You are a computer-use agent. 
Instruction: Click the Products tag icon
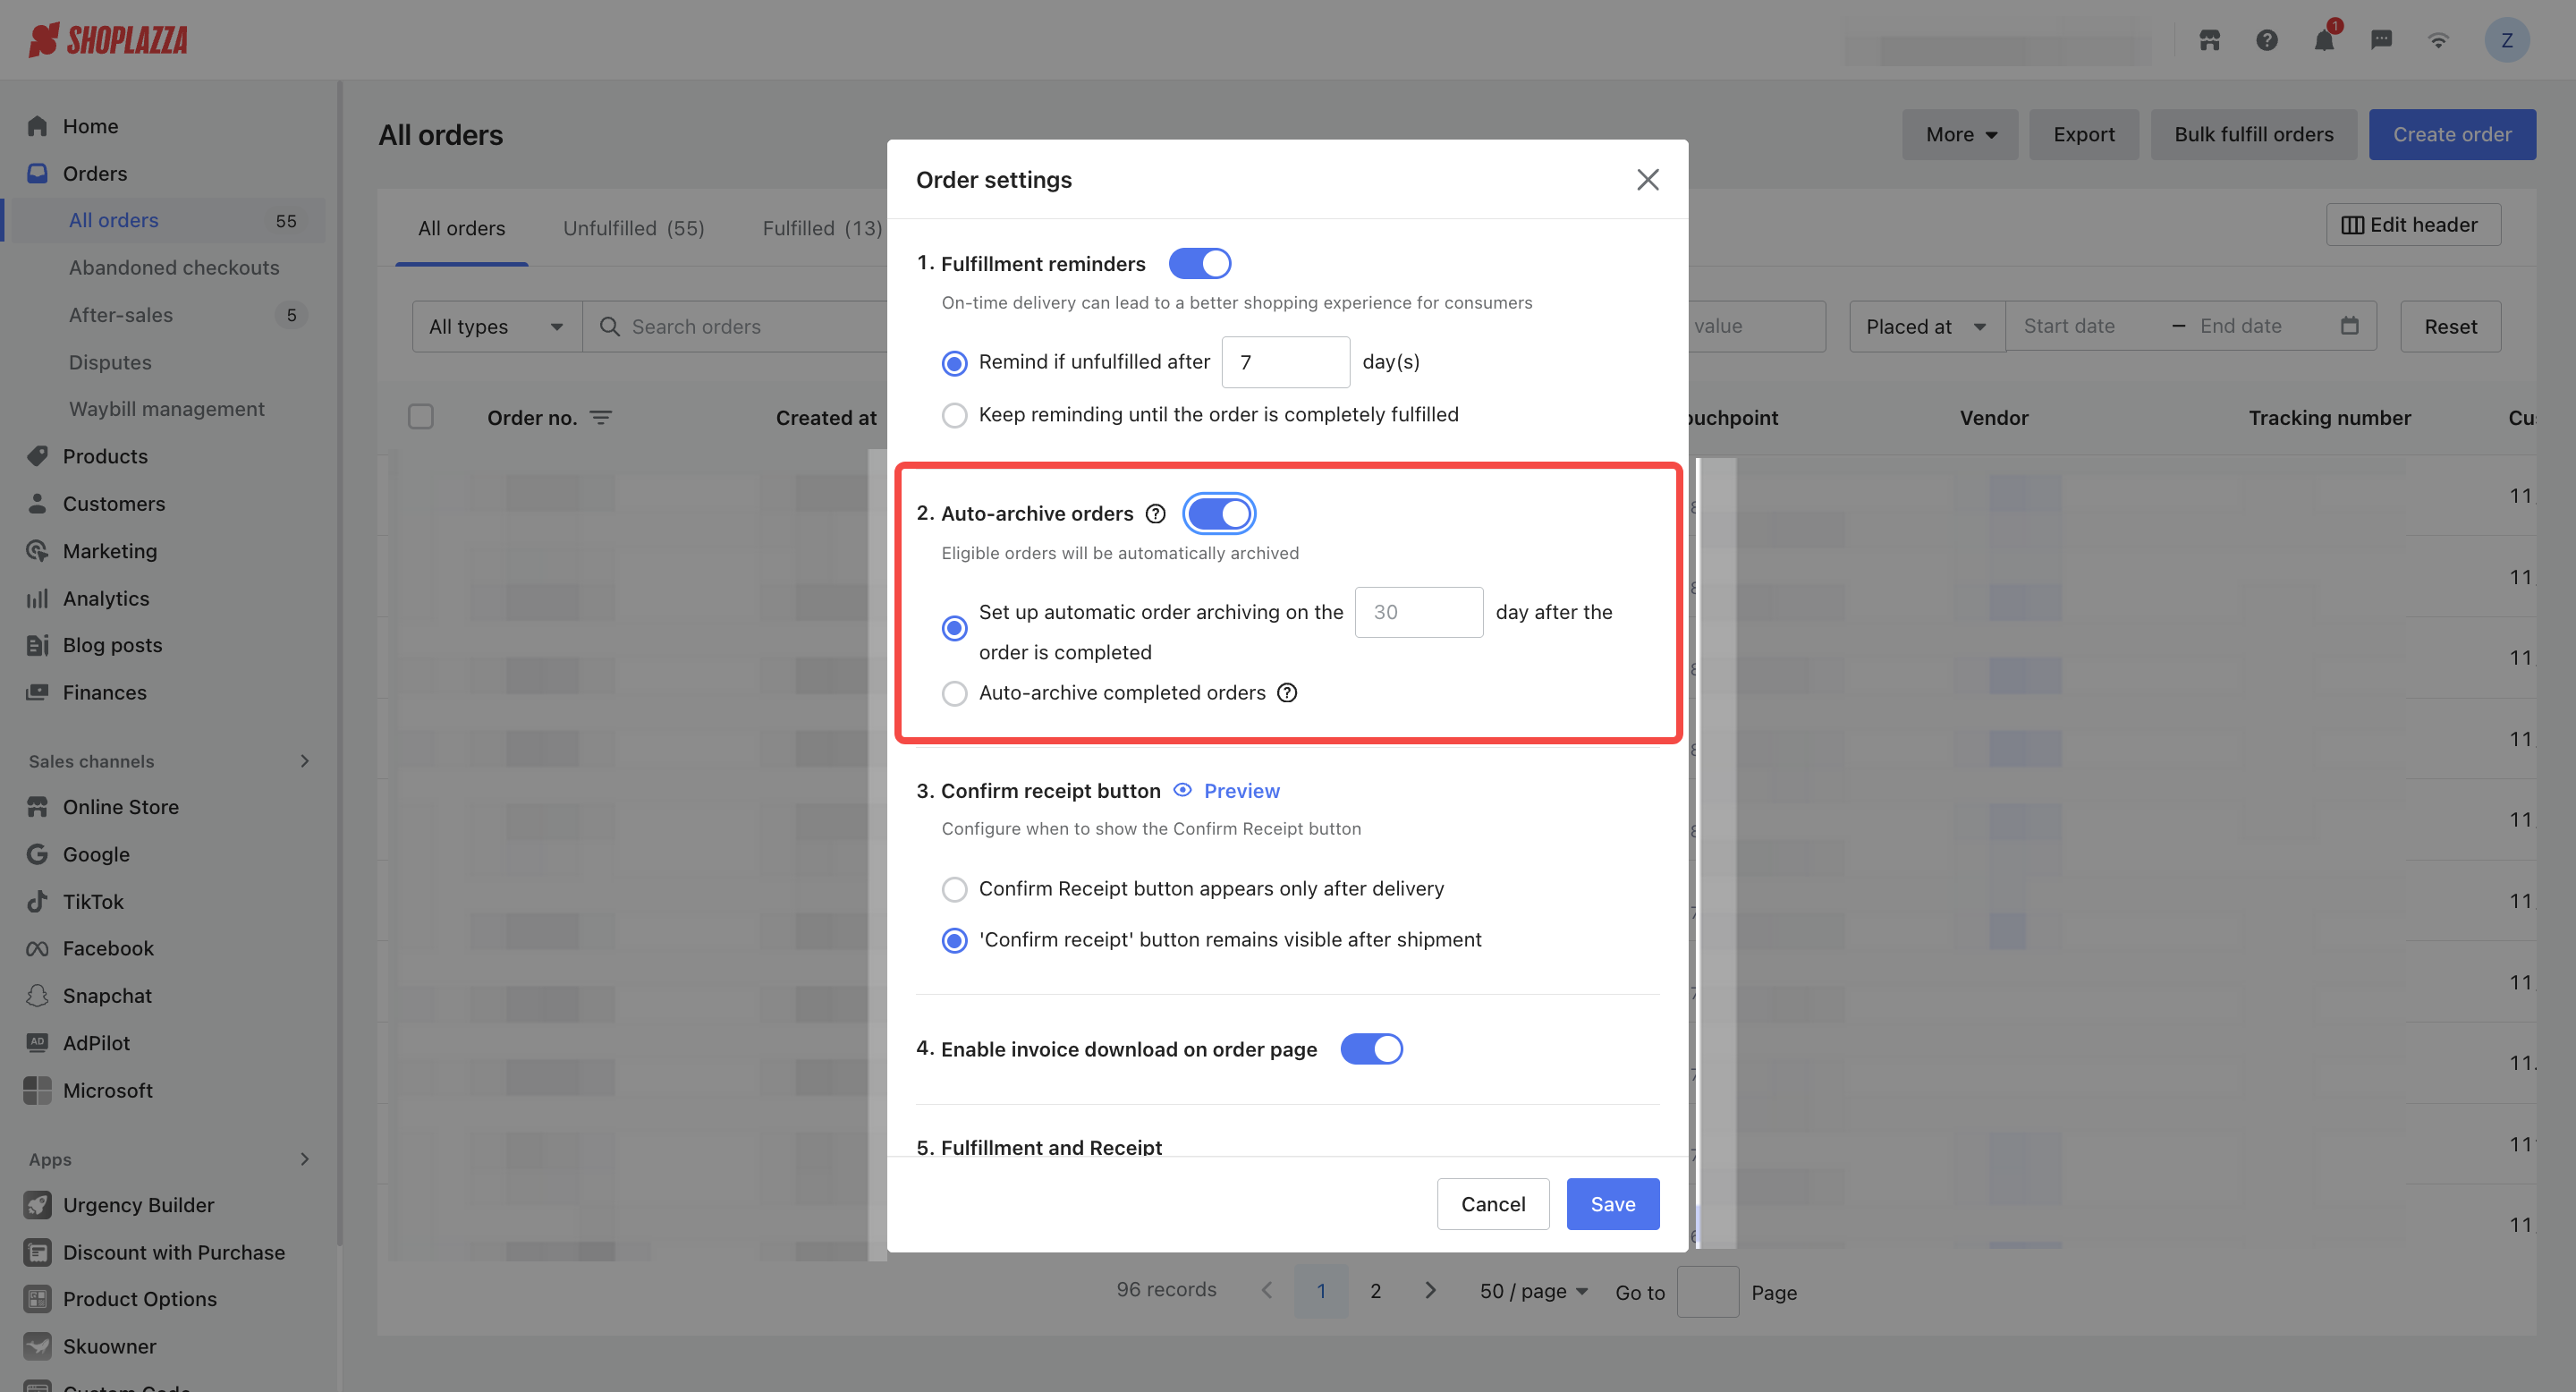tap(37, 456)
